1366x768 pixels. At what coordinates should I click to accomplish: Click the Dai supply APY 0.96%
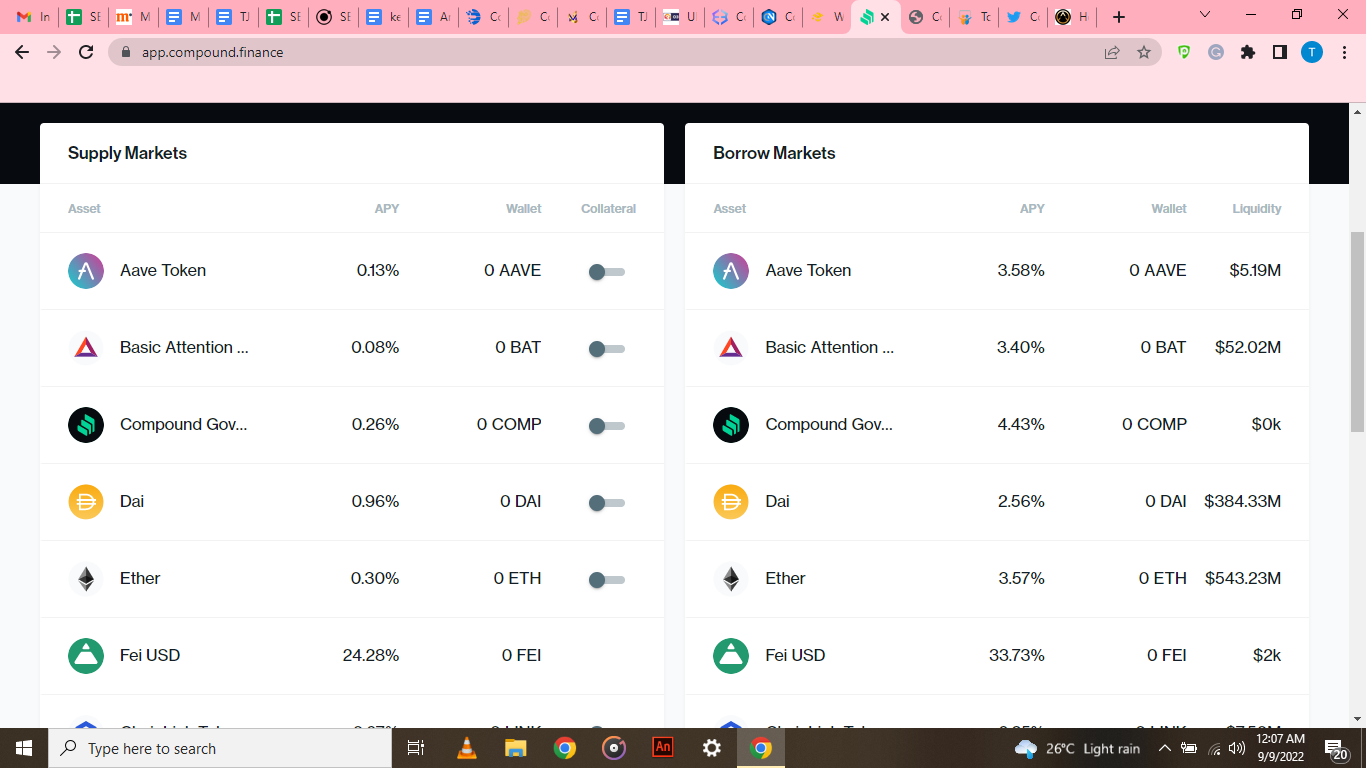(375, 502)
